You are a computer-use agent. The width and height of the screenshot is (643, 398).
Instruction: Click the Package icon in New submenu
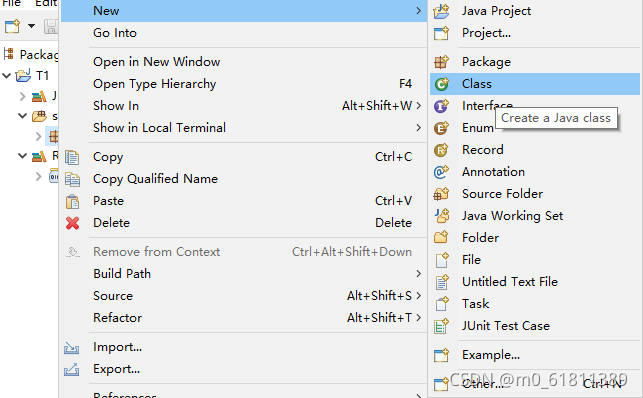click(x=441, y=62)
